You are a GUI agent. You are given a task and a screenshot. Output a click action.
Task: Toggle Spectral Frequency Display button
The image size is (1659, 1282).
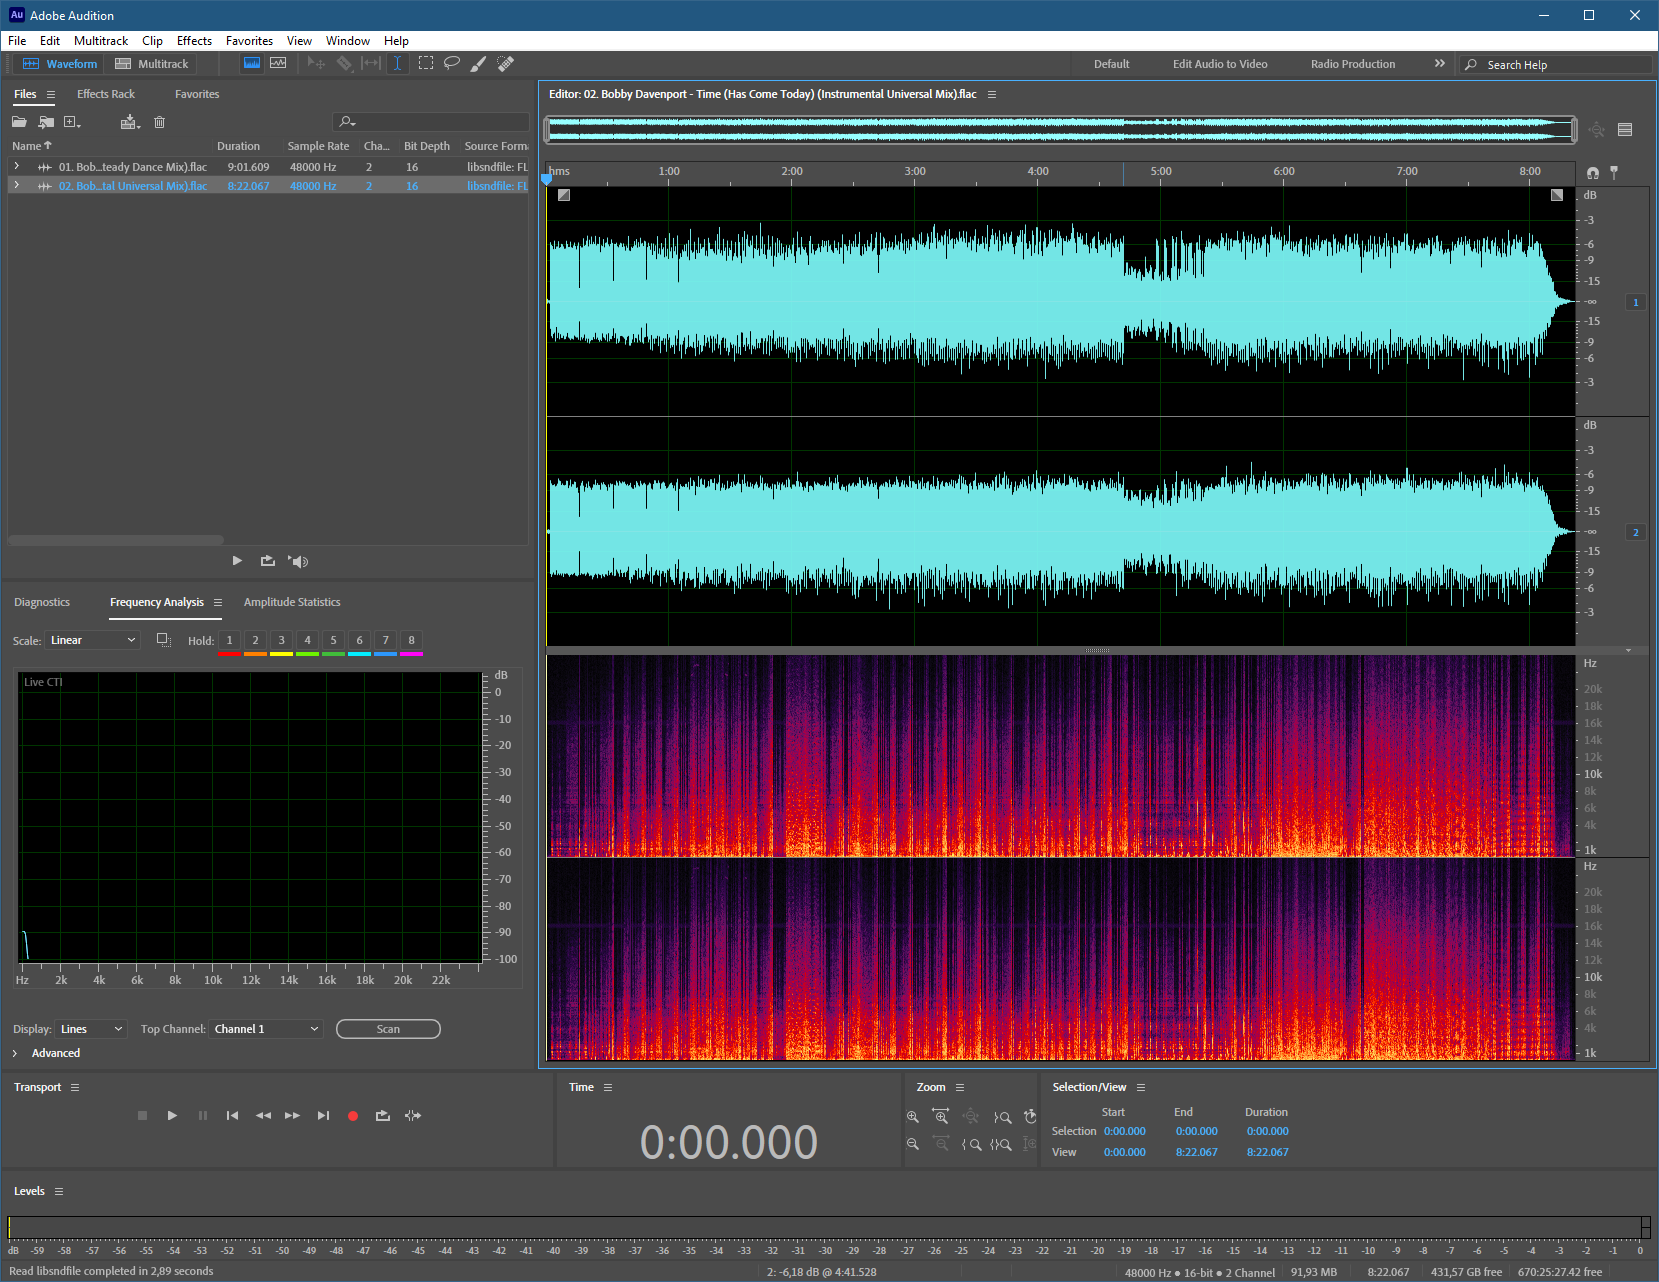coord(252,63)
